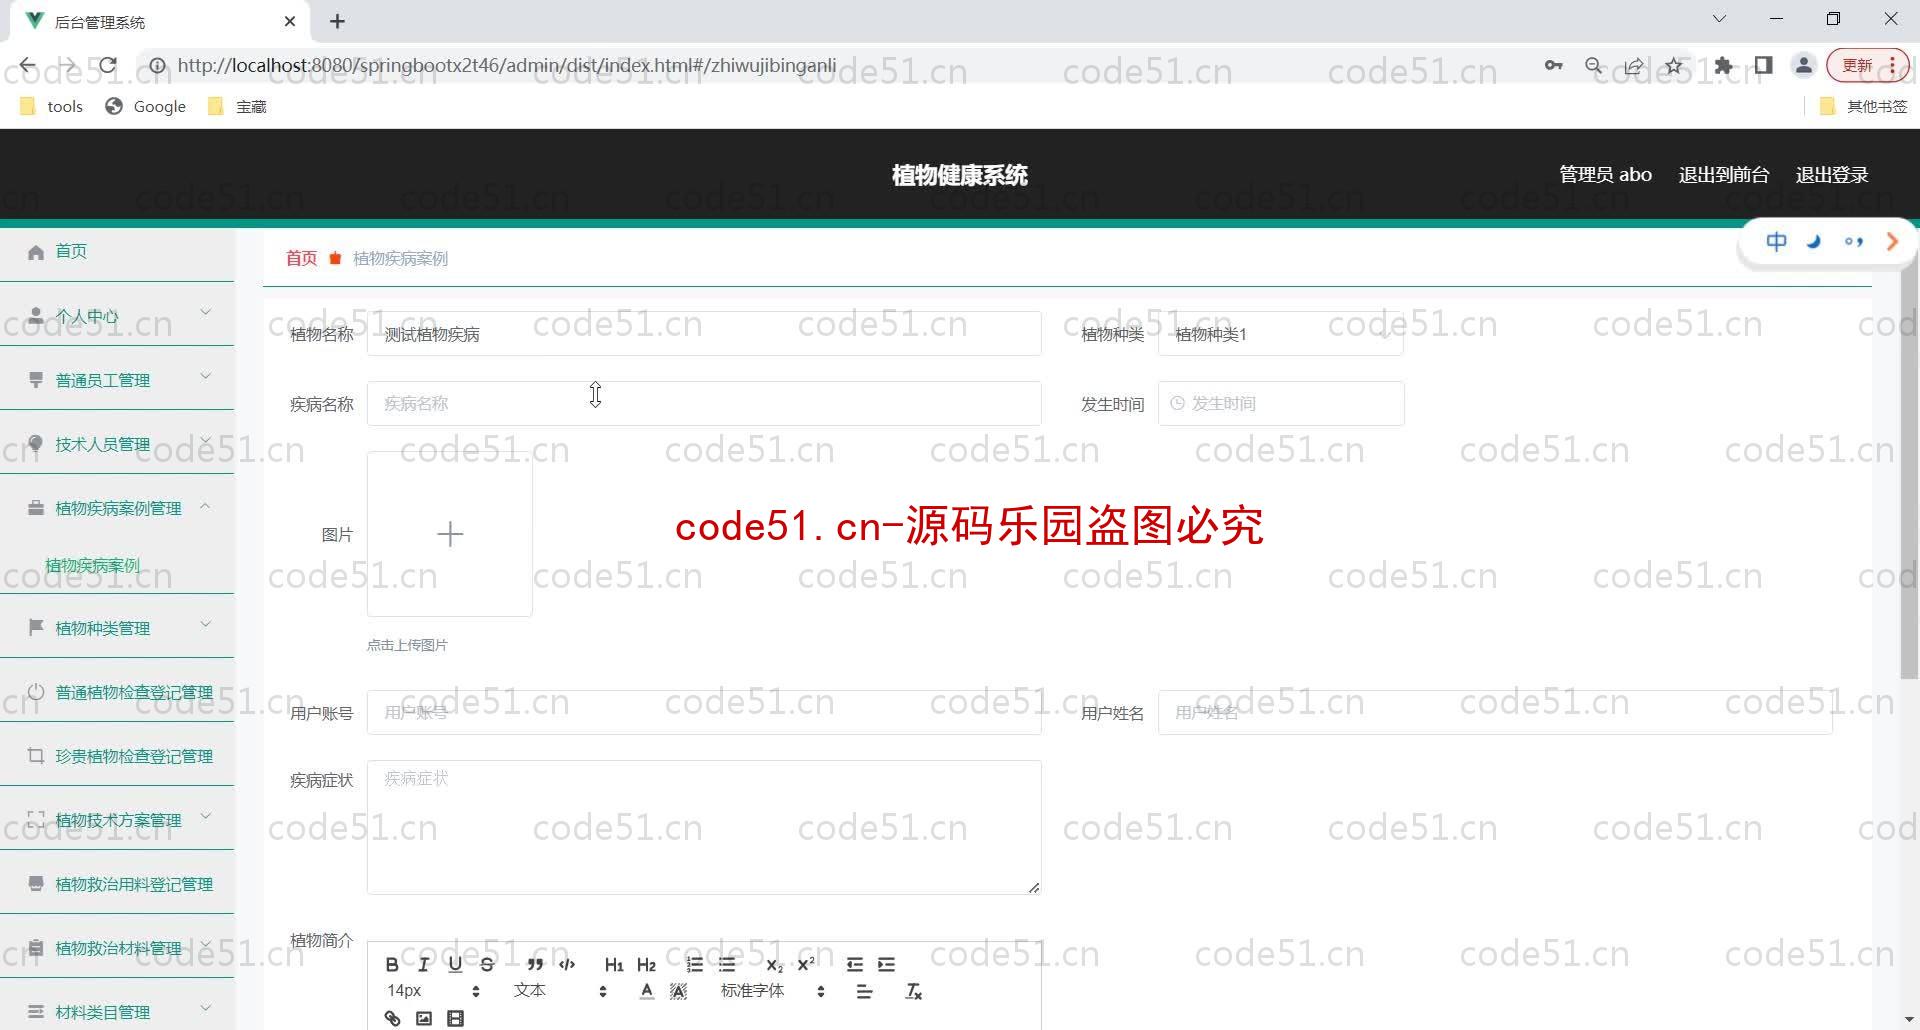Click the moon icon in IME bar
Image resolution: width=1920 pixels, height=1030 pixels.
[1814, 241]
